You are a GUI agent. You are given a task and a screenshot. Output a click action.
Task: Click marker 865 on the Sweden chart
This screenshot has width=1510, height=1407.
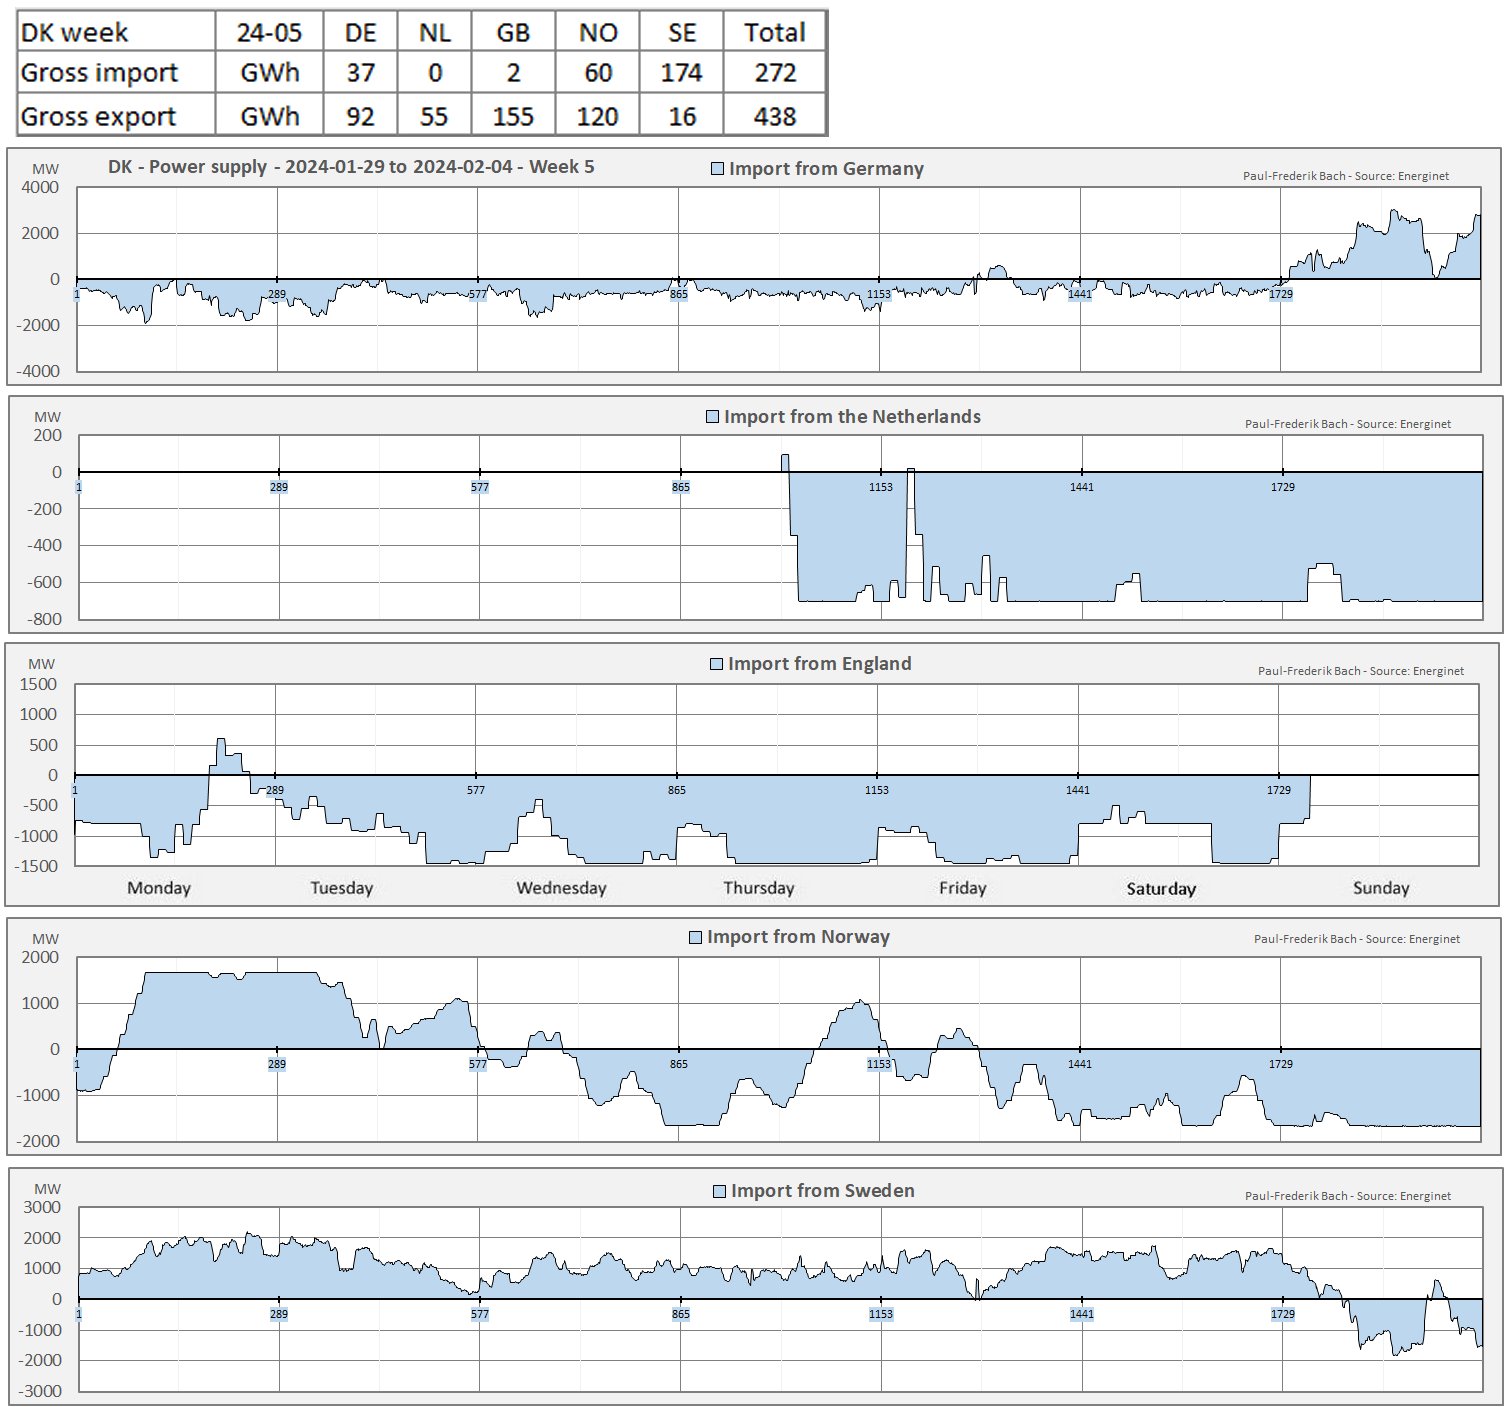pyautogui.click(x=681, y=1314)
